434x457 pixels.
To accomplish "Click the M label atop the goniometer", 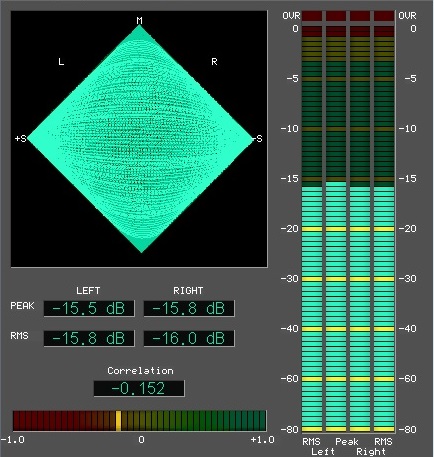I will click(x=139, y=21).
